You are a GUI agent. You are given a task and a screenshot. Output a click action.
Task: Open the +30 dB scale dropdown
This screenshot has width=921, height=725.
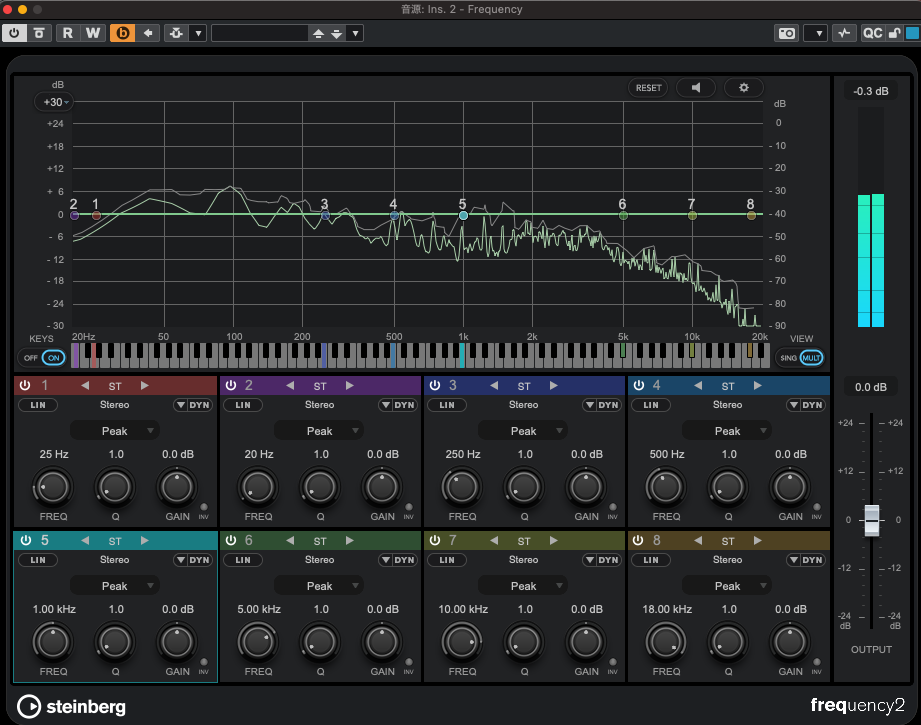point(53,102)
